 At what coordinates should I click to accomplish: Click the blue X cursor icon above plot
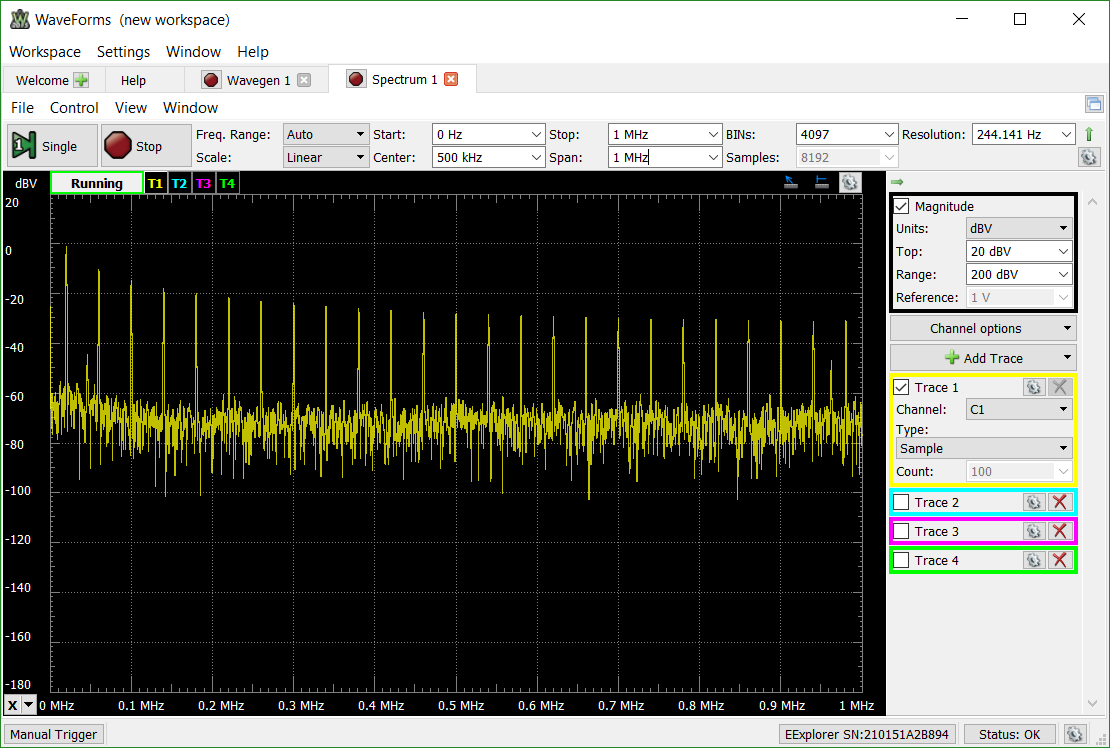click(791, 183)
